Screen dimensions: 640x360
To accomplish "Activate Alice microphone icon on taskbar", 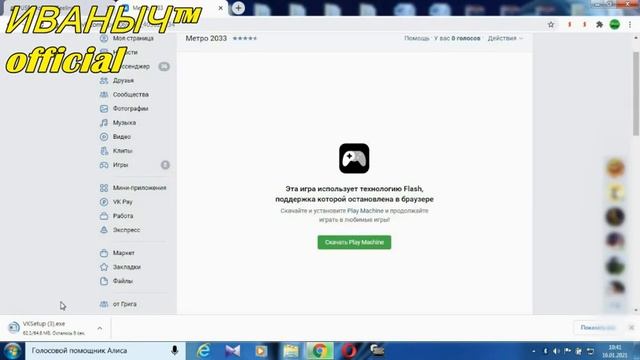I will tap(174, 351).
